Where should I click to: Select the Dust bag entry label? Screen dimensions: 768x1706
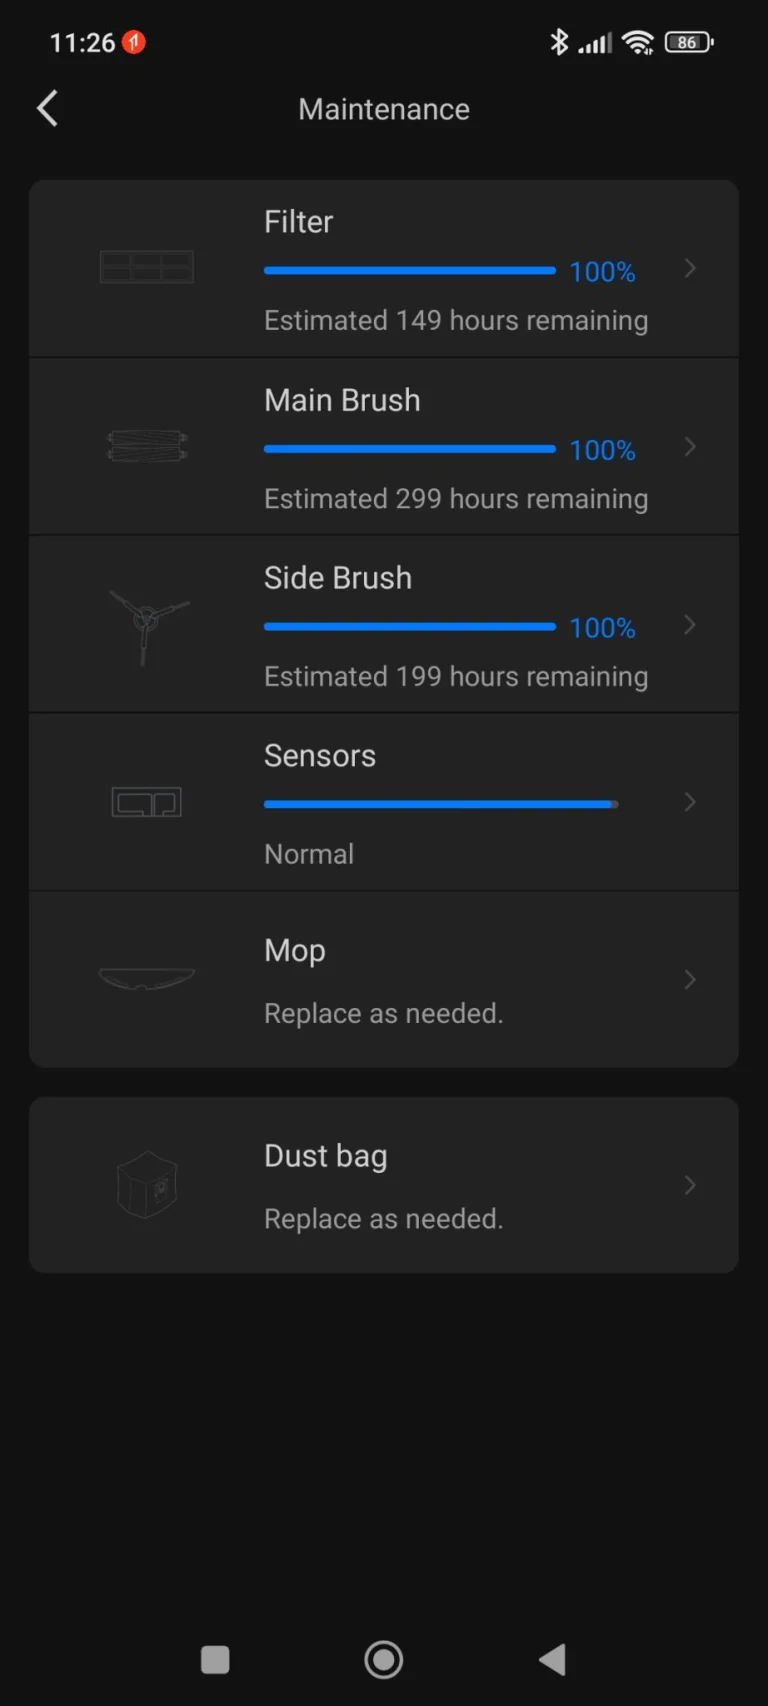pos(325,1156)
